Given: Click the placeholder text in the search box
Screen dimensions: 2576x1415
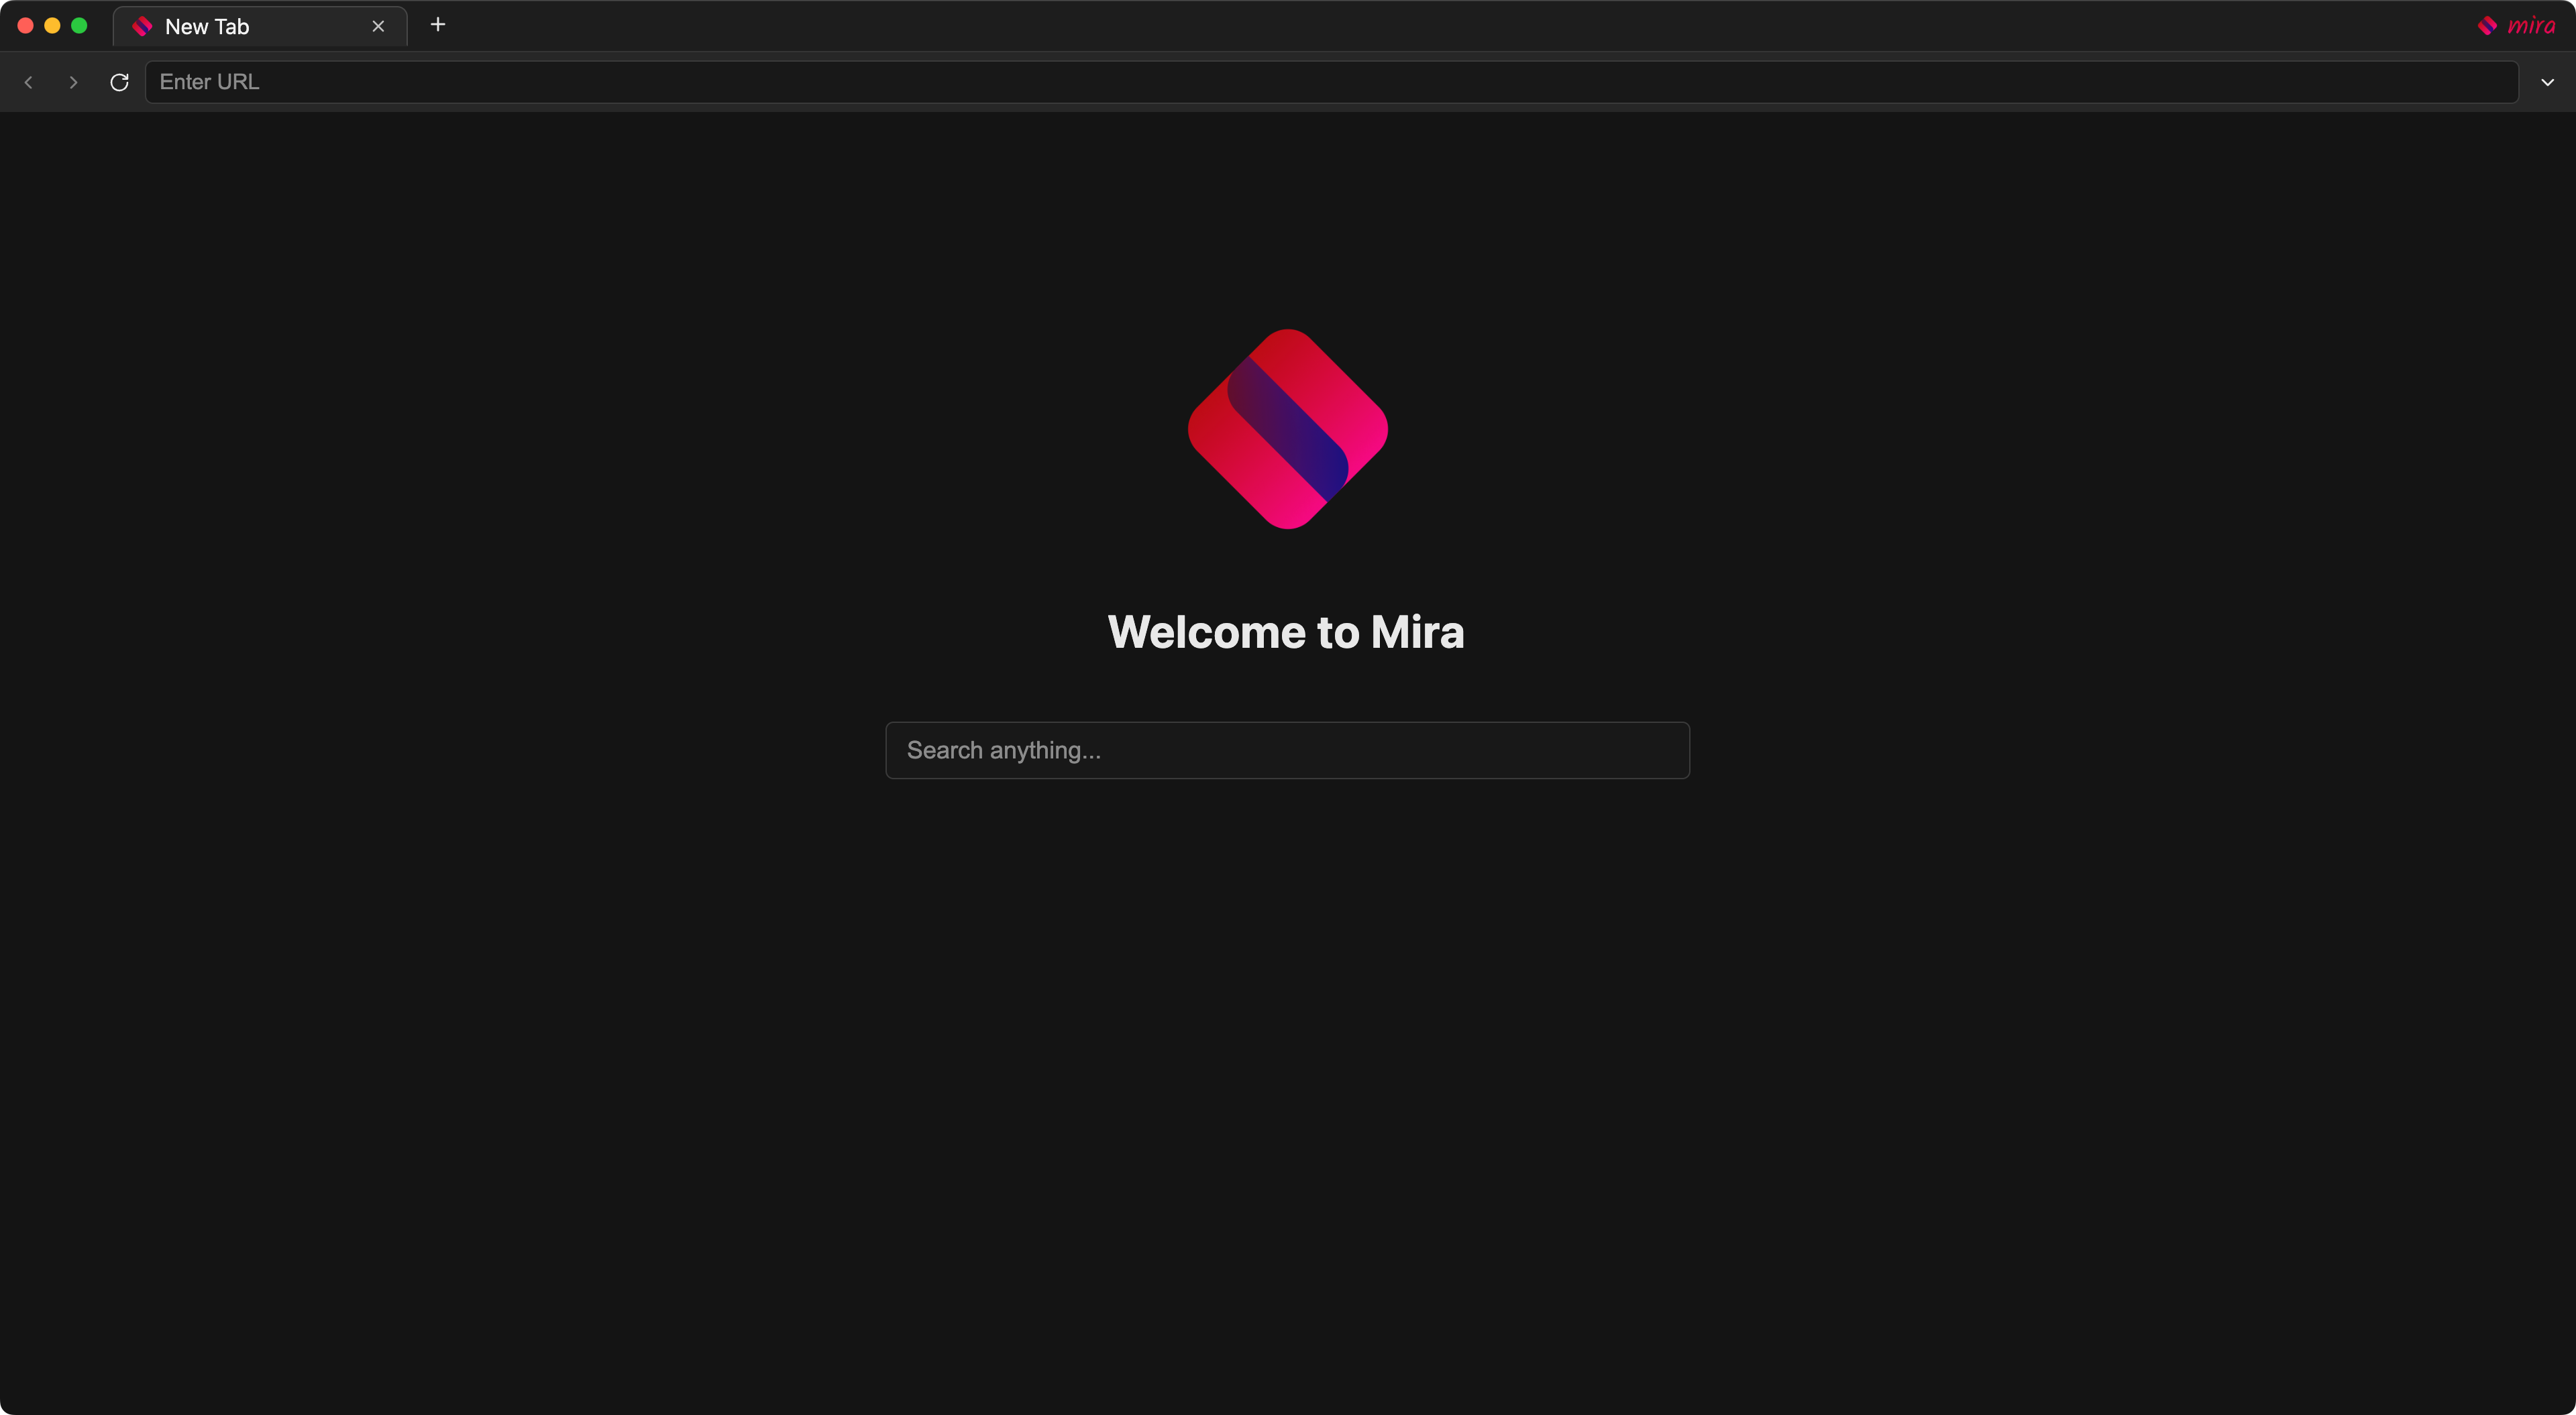Looking at the screenshot, I should tap(1003, 750).
